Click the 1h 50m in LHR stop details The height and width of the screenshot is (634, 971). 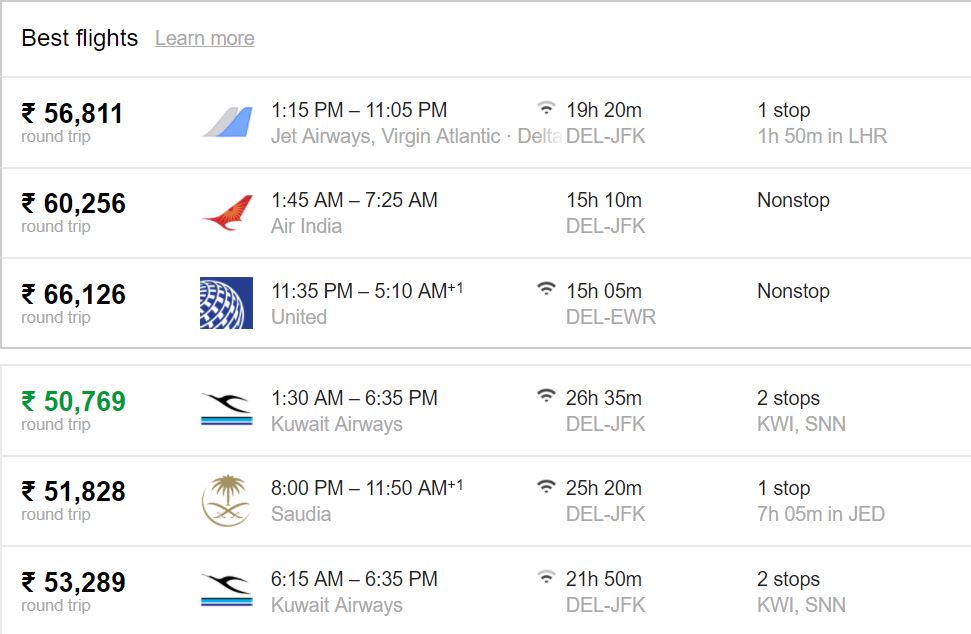coord(822,136)
